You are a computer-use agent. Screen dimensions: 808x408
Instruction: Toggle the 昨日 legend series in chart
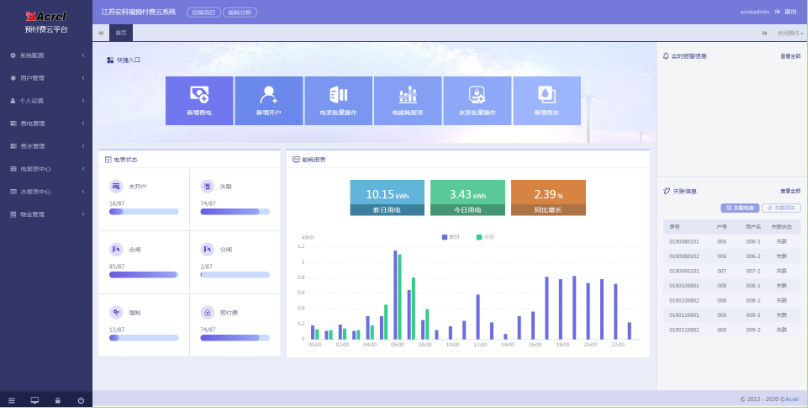[450, 237]
